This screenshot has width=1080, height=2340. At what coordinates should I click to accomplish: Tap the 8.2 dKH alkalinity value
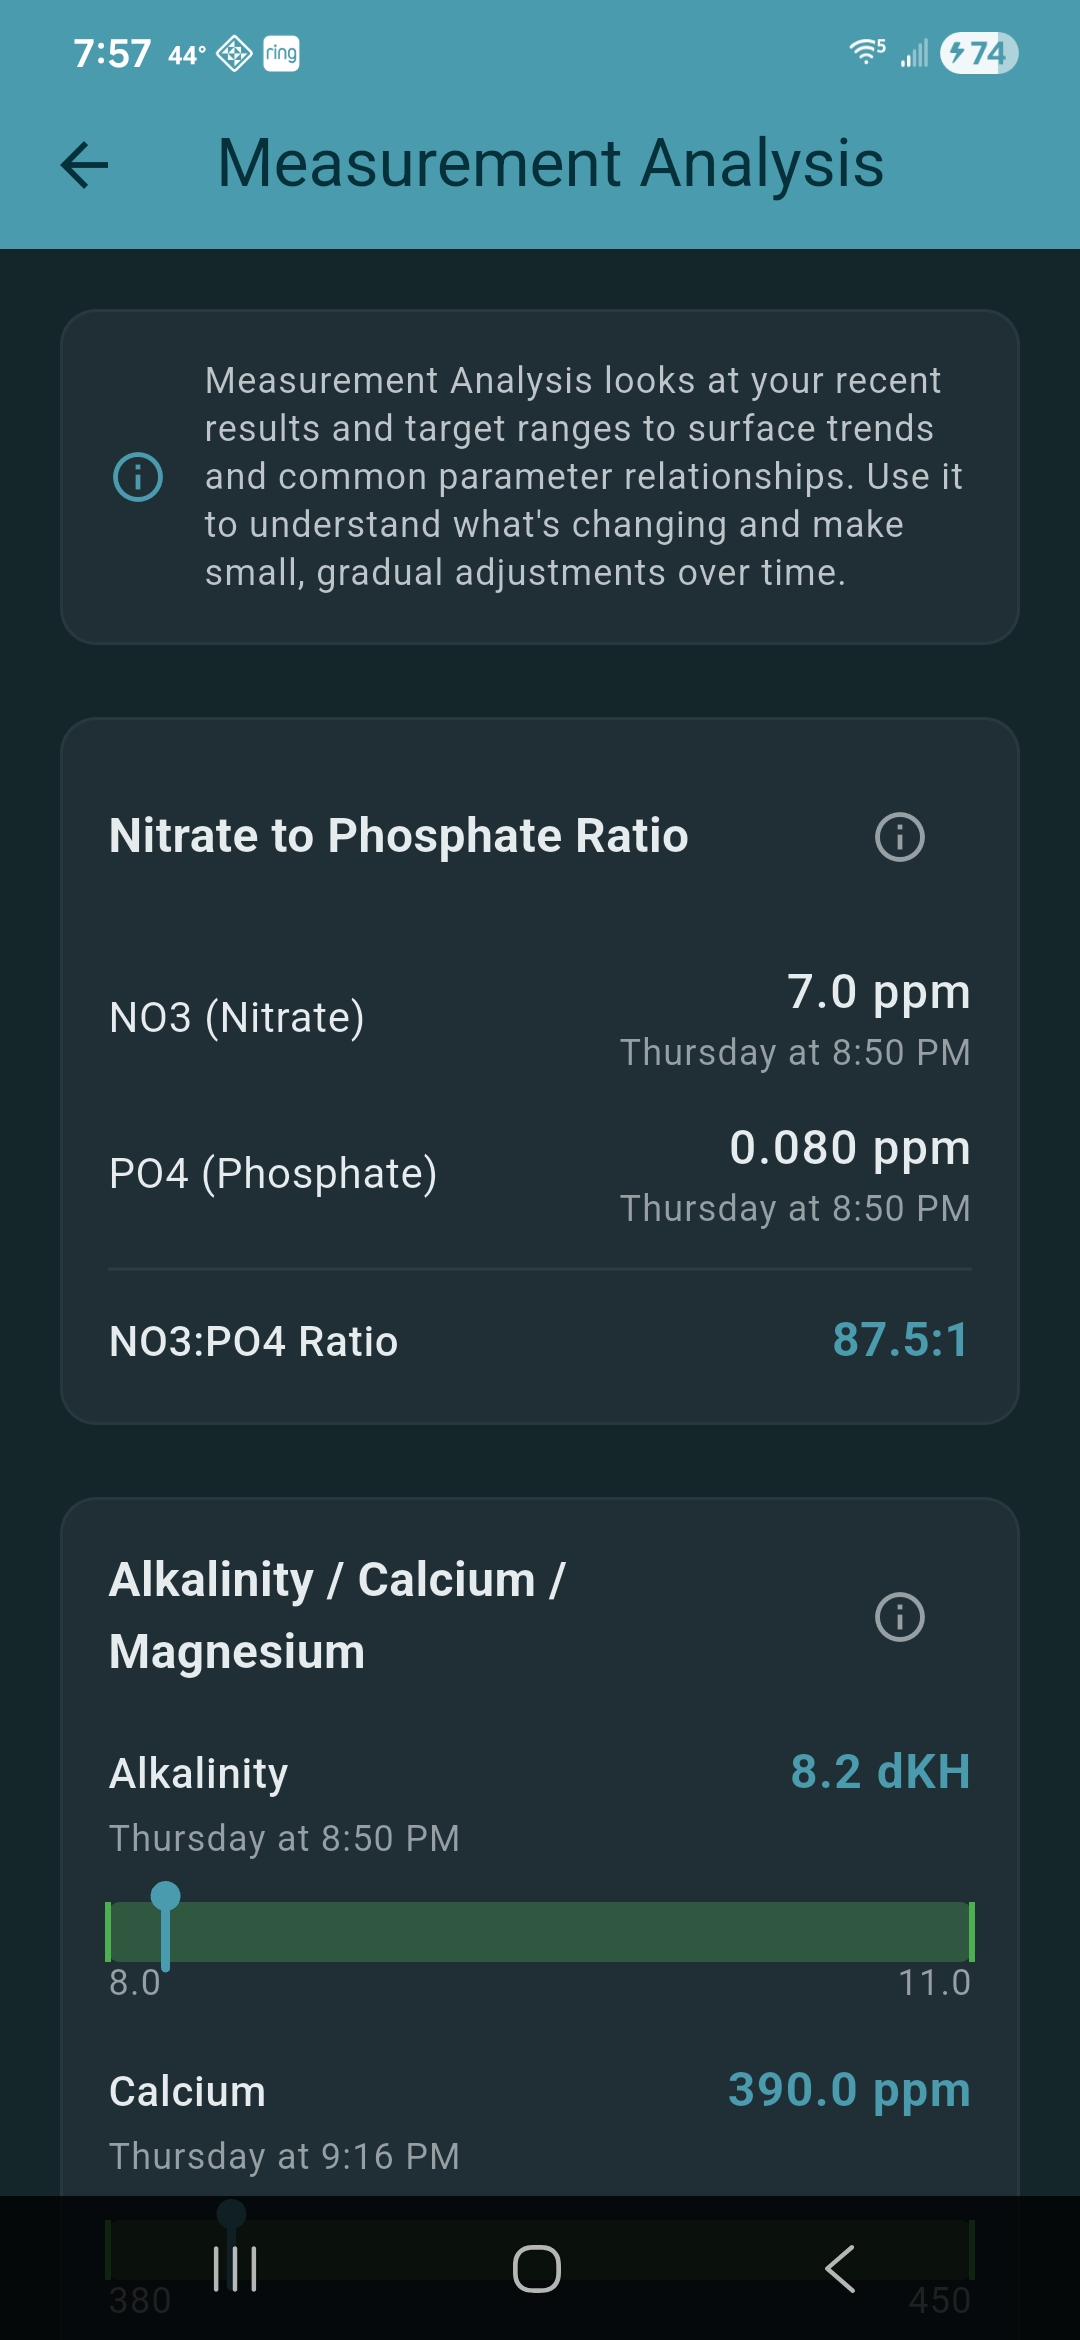[880, 1772]
